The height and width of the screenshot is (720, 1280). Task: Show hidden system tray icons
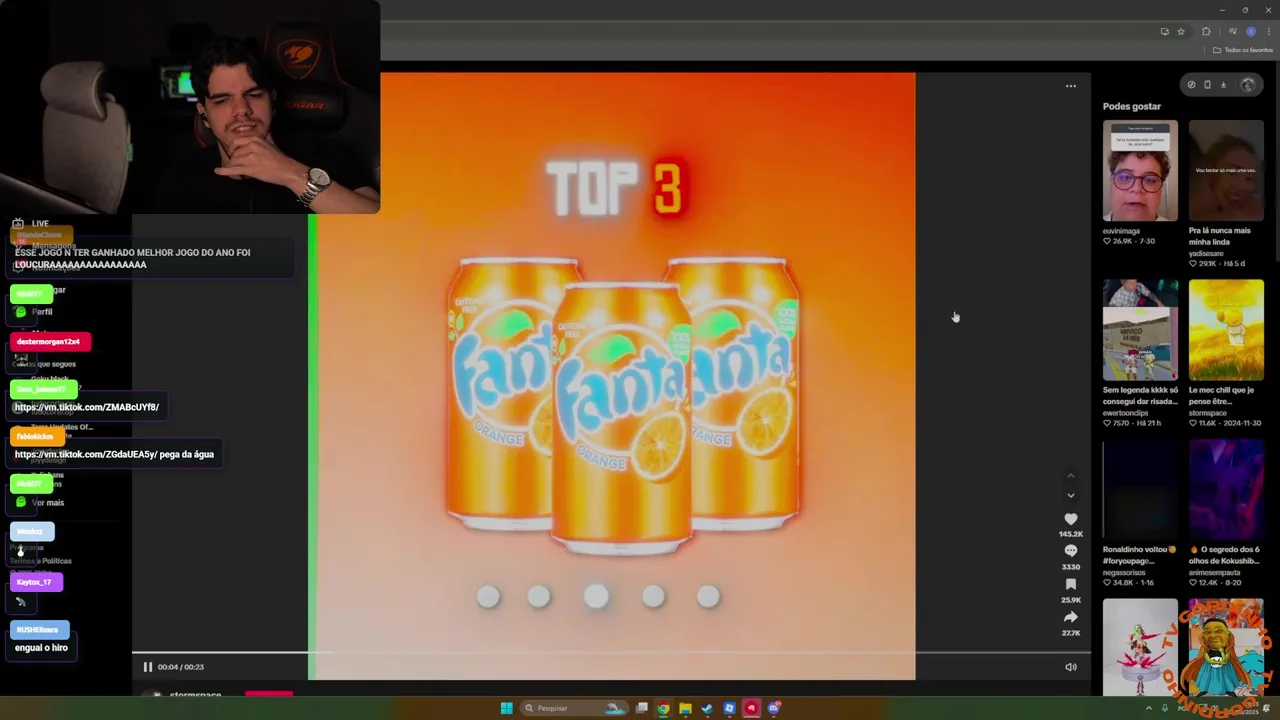1148,708
